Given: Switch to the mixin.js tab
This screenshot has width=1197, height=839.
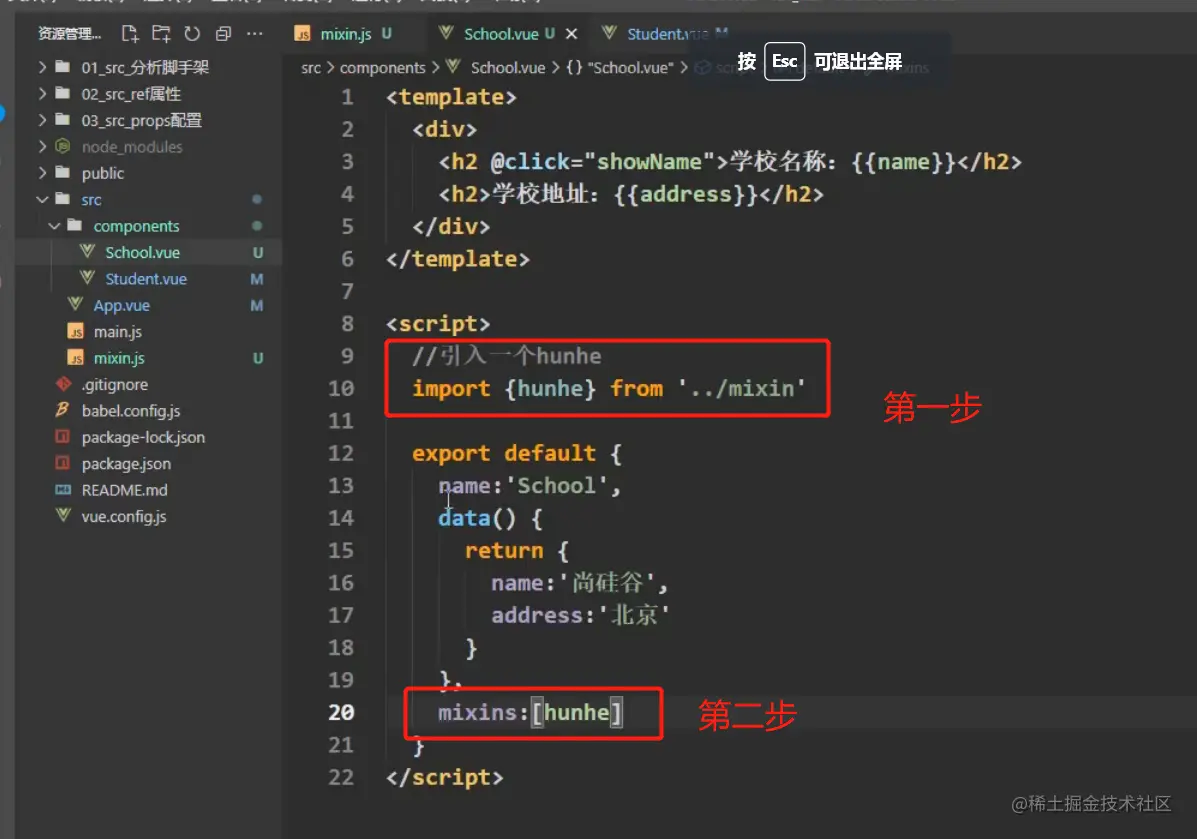Looking at the screenshot, I should (345, 34).
